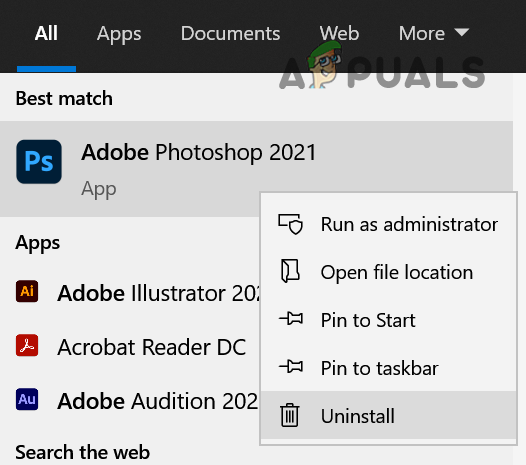526x465 pixels.
Task: Click the Apps section heading in results
Action: click(x=38, y=243)
